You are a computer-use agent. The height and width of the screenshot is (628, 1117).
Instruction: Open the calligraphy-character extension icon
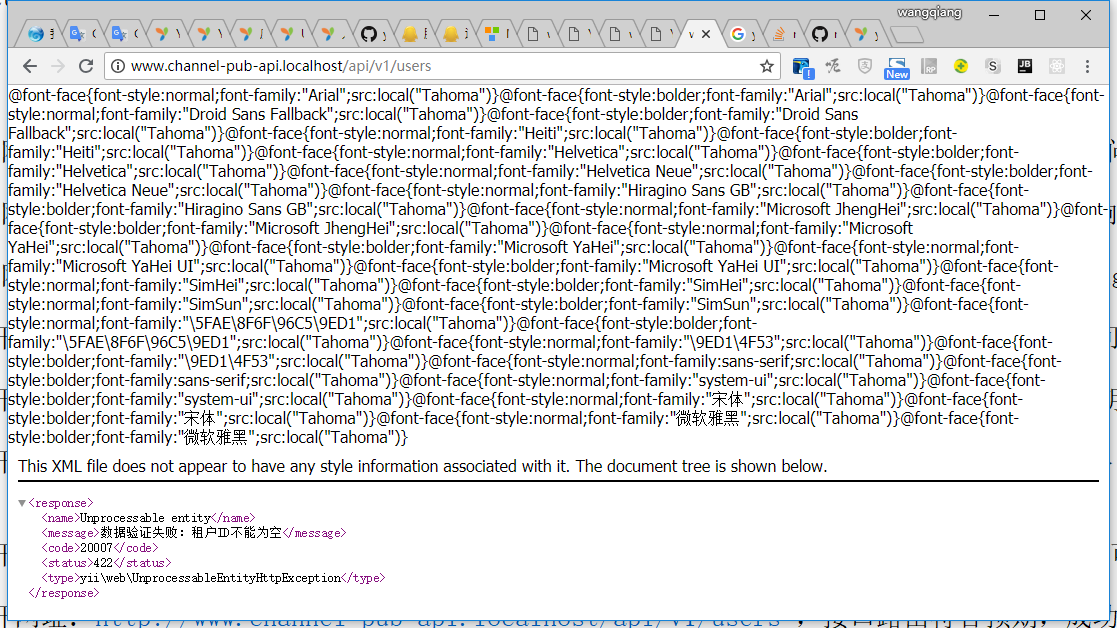pos(833,66)
